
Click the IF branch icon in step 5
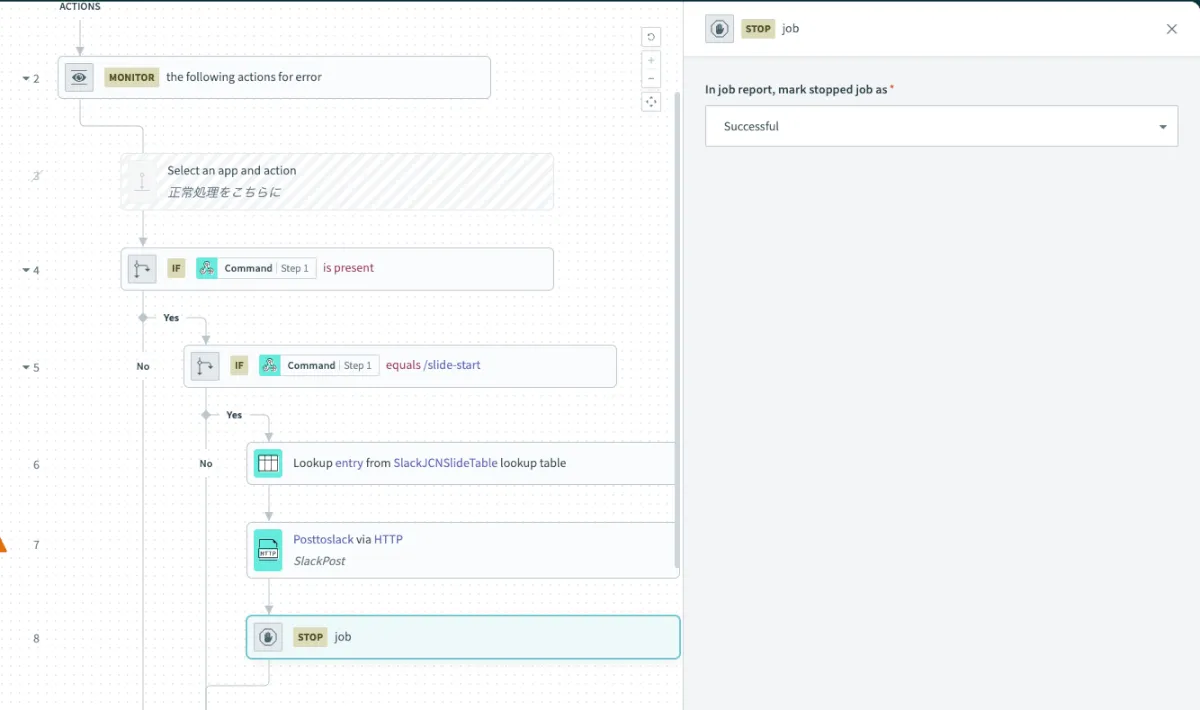tap(206, 366)
